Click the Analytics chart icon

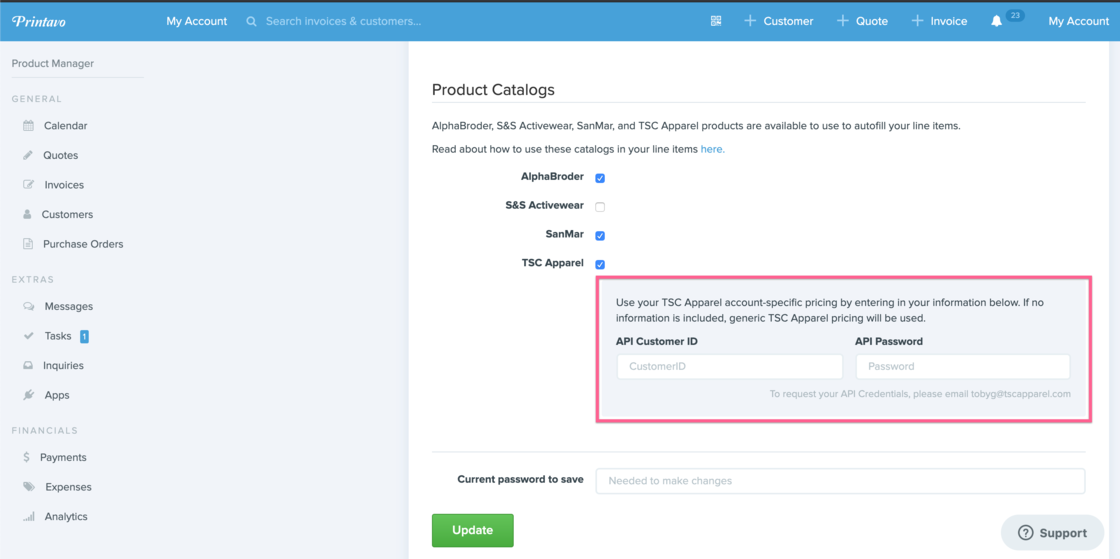pyautogui.click(x=29, y=517)
